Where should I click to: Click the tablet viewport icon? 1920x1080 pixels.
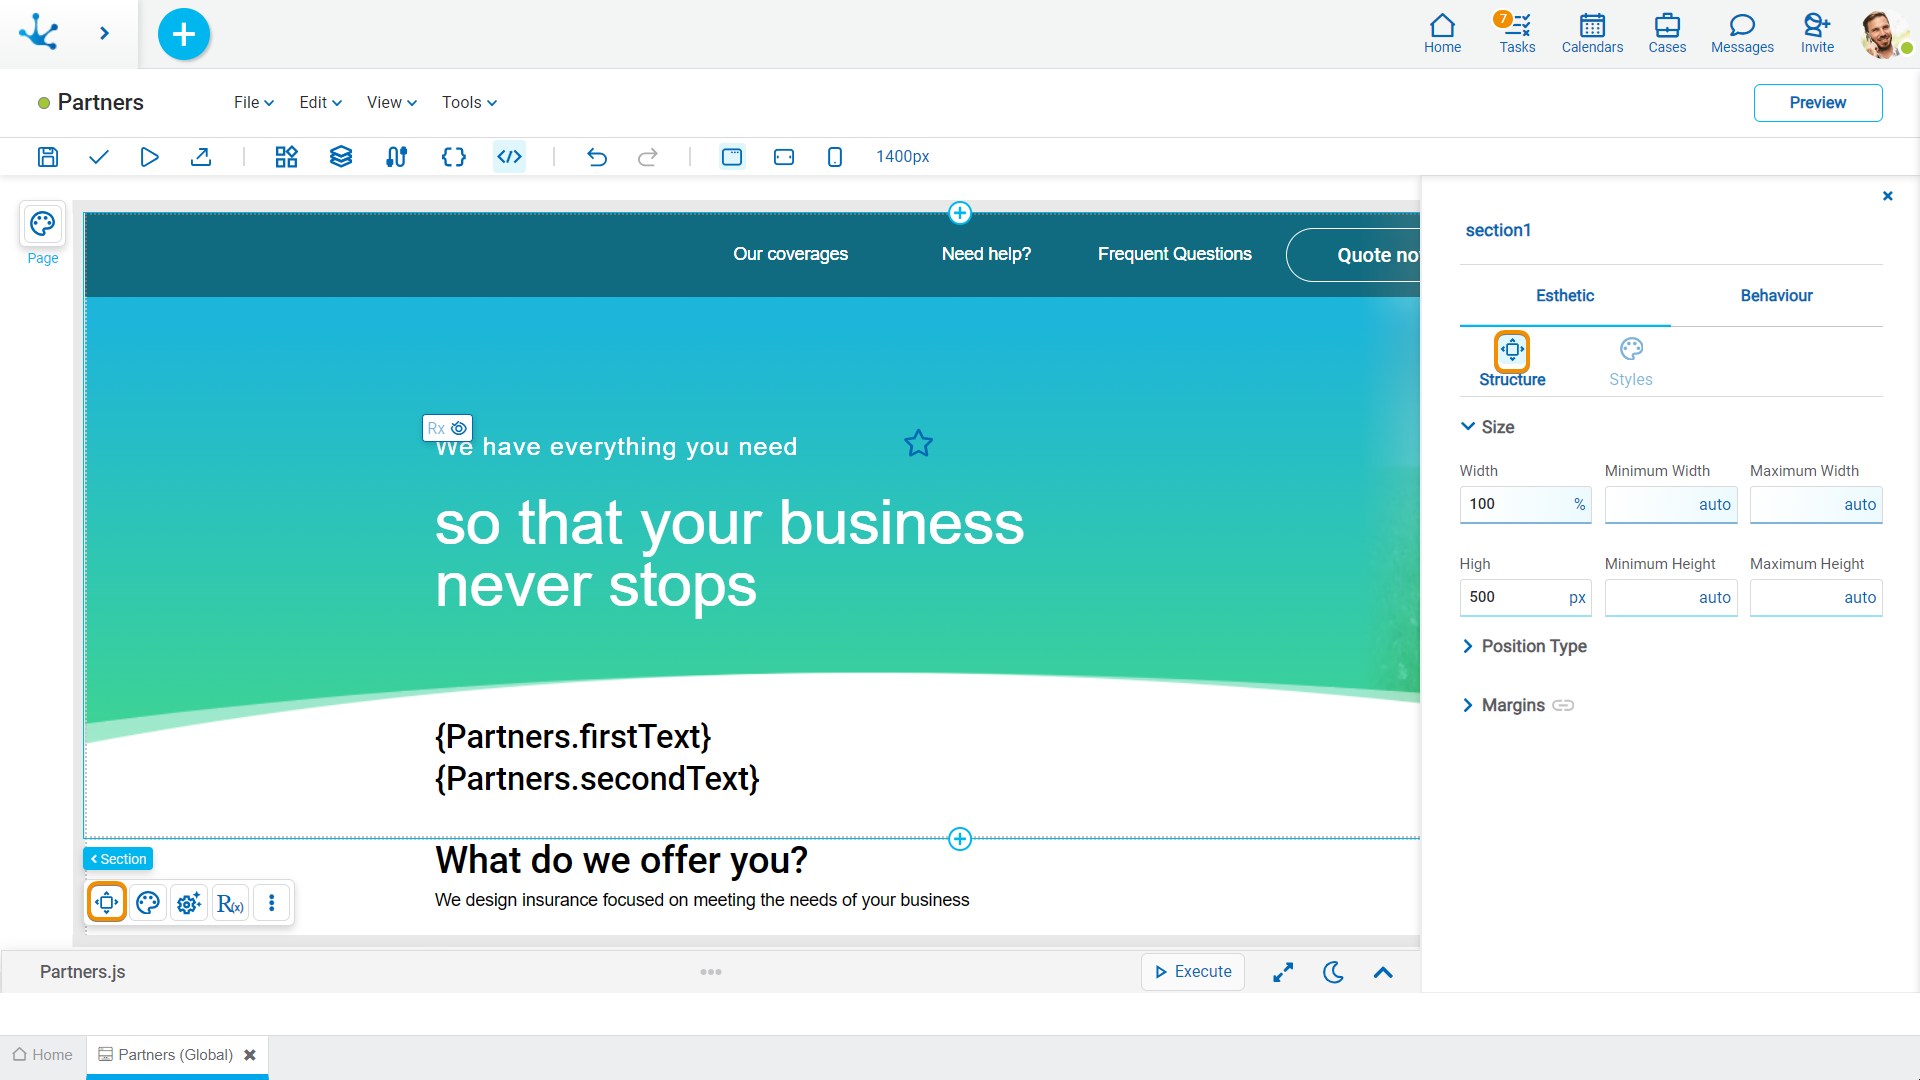(x=783, y=158)
